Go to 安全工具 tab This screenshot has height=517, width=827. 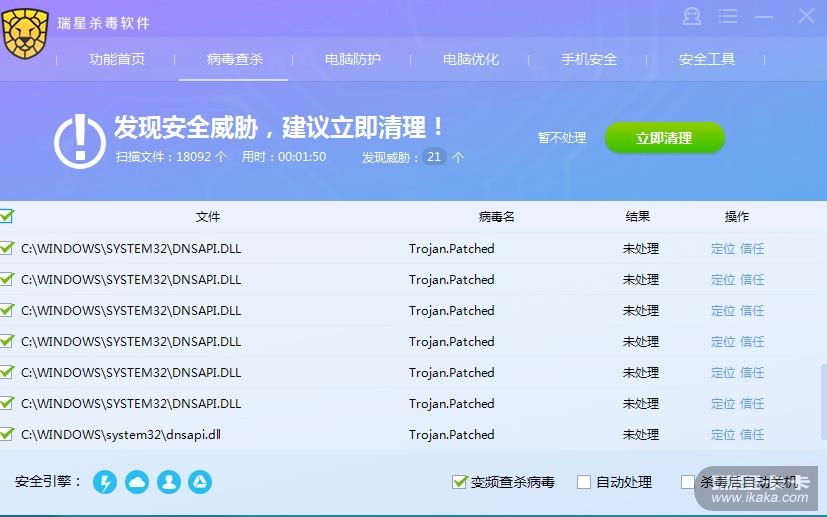707,59
